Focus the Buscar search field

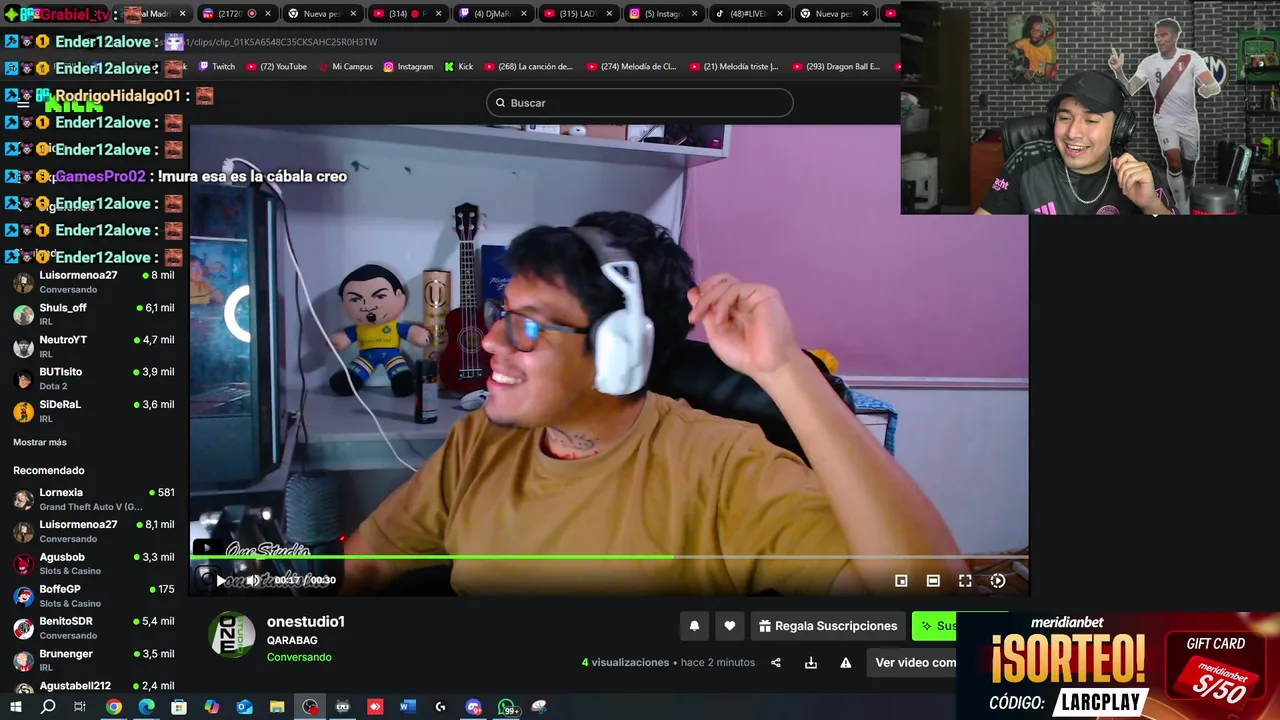point(640,103)
